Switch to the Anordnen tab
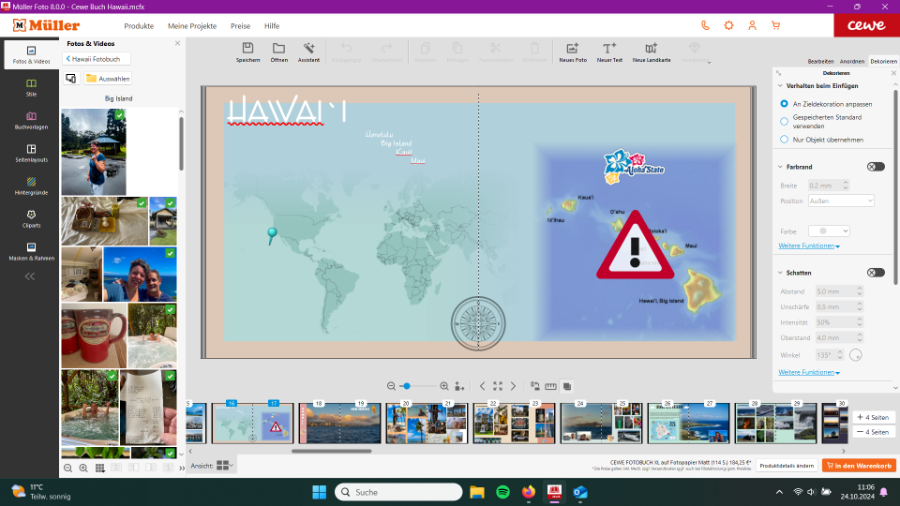The image size is (900, 506). pyautogui.click(x=852, y=61)
